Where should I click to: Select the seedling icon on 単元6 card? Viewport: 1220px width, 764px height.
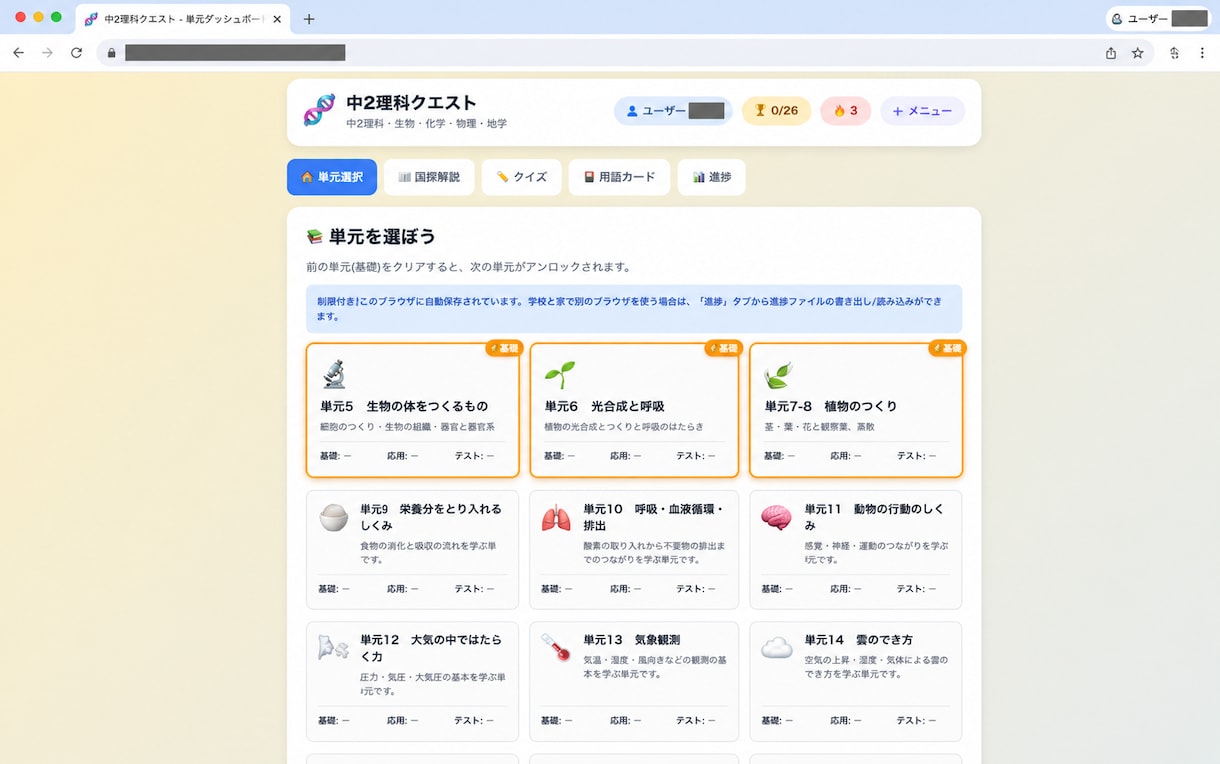[559, 374]
